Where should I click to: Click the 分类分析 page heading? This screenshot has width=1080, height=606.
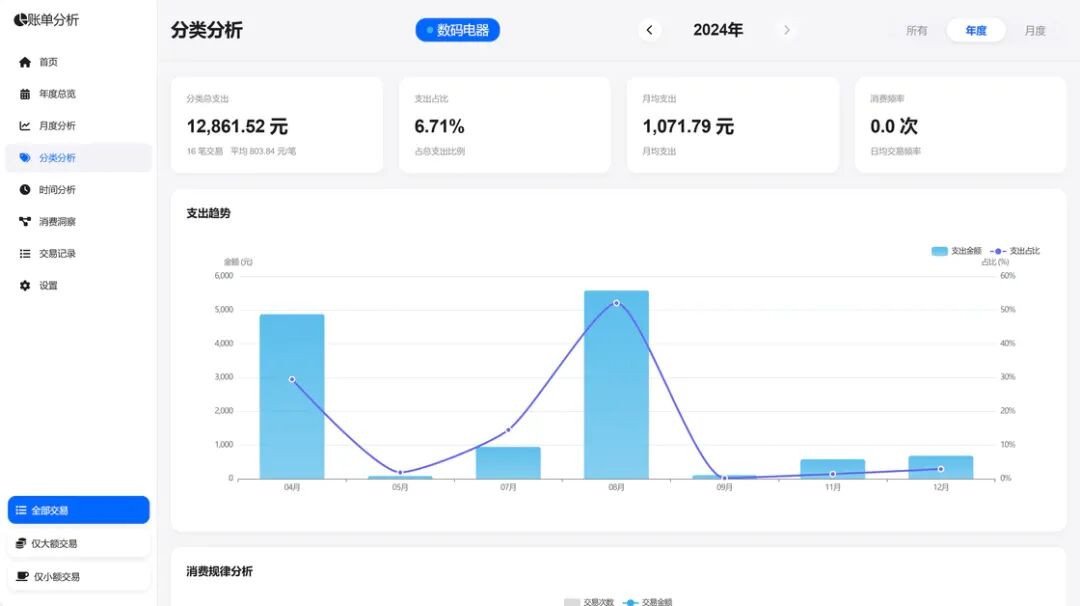[x=207, y=30]
